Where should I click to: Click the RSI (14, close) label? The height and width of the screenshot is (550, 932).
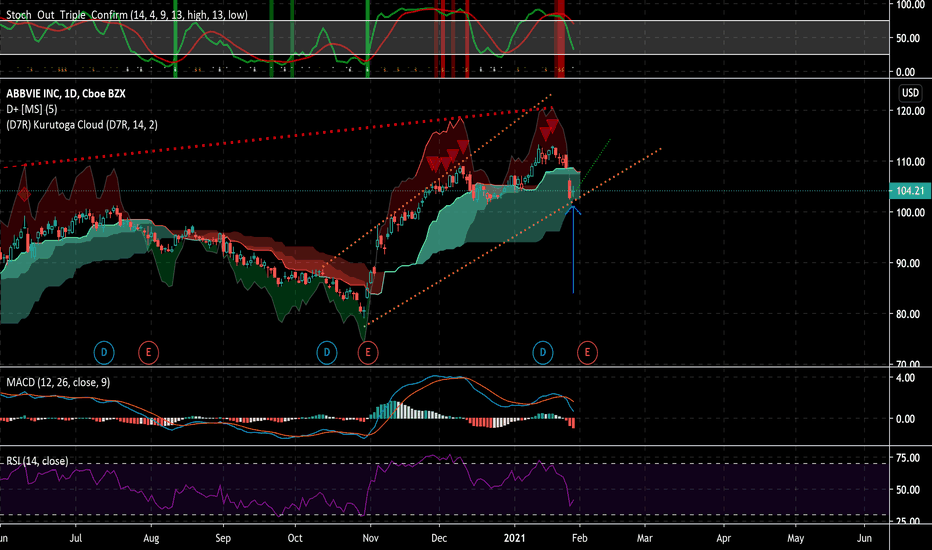point(37,461)
